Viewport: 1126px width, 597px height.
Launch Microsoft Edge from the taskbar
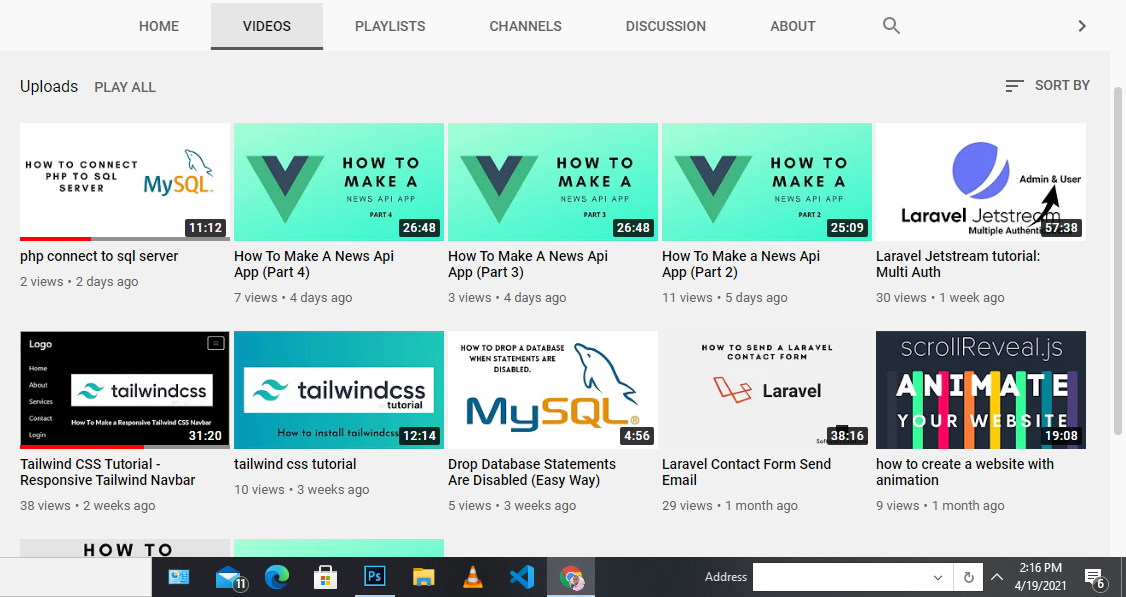[x=276, y=577]
